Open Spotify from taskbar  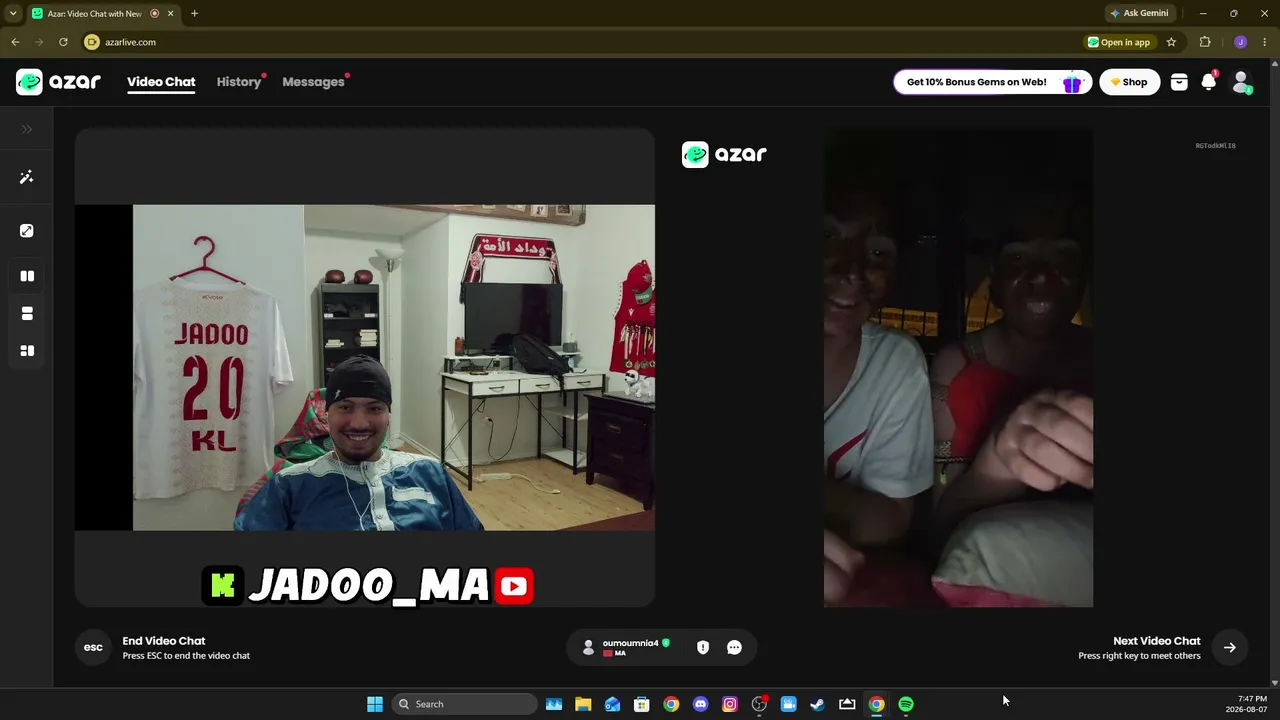coord(906,704)
